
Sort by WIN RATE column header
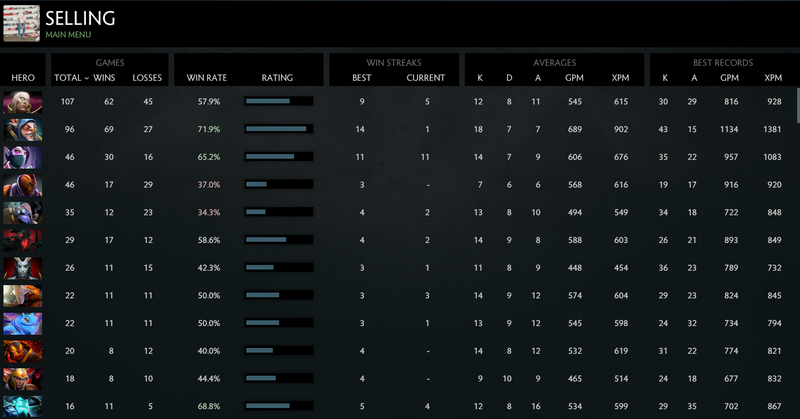click(208, 77)
